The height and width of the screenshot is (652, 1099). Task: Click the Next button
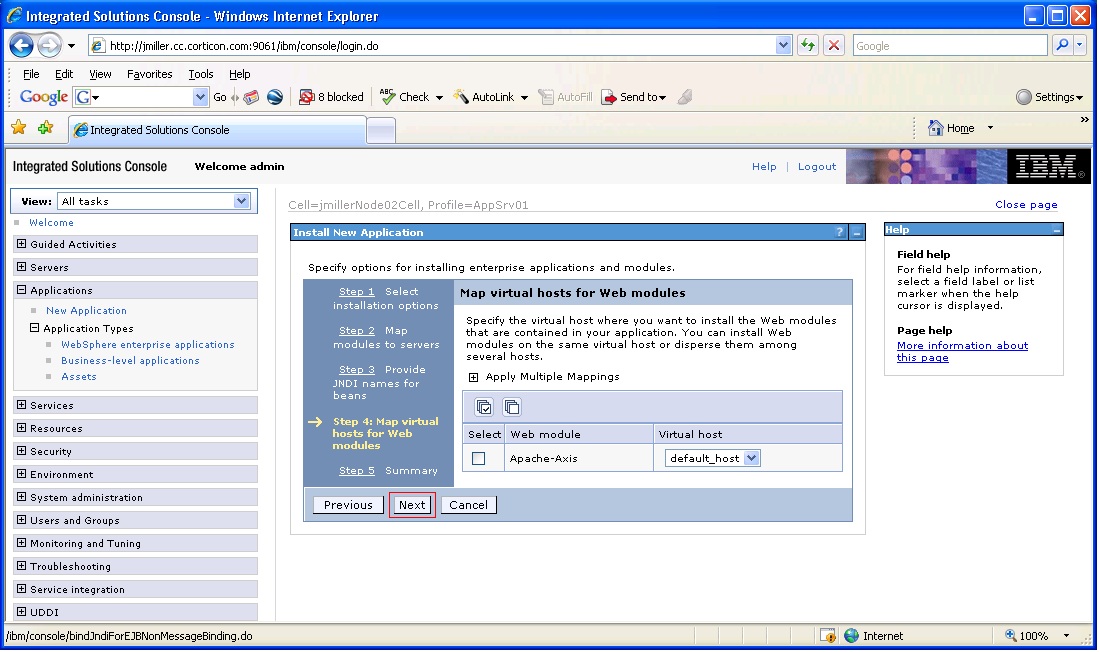(x=412, y=505)
